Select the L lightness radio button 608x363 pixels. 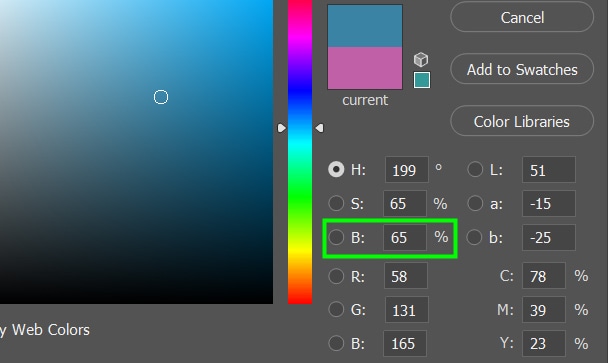tap(475, 169)
